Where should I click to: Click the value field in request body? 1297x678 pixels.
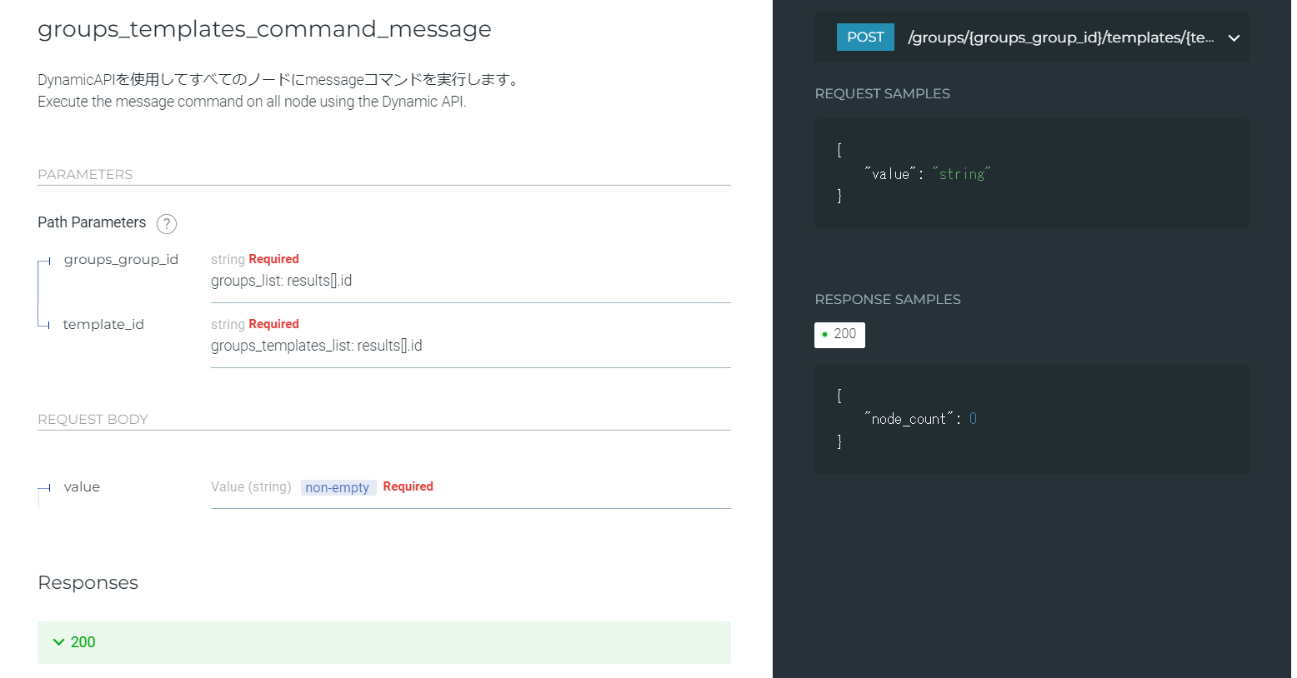point(82,487)
